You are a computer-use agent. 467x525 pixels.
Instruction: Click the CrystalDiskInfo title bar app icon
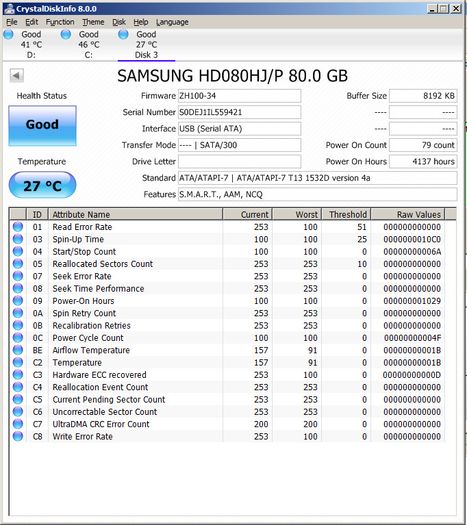click(x=9, y=9)
